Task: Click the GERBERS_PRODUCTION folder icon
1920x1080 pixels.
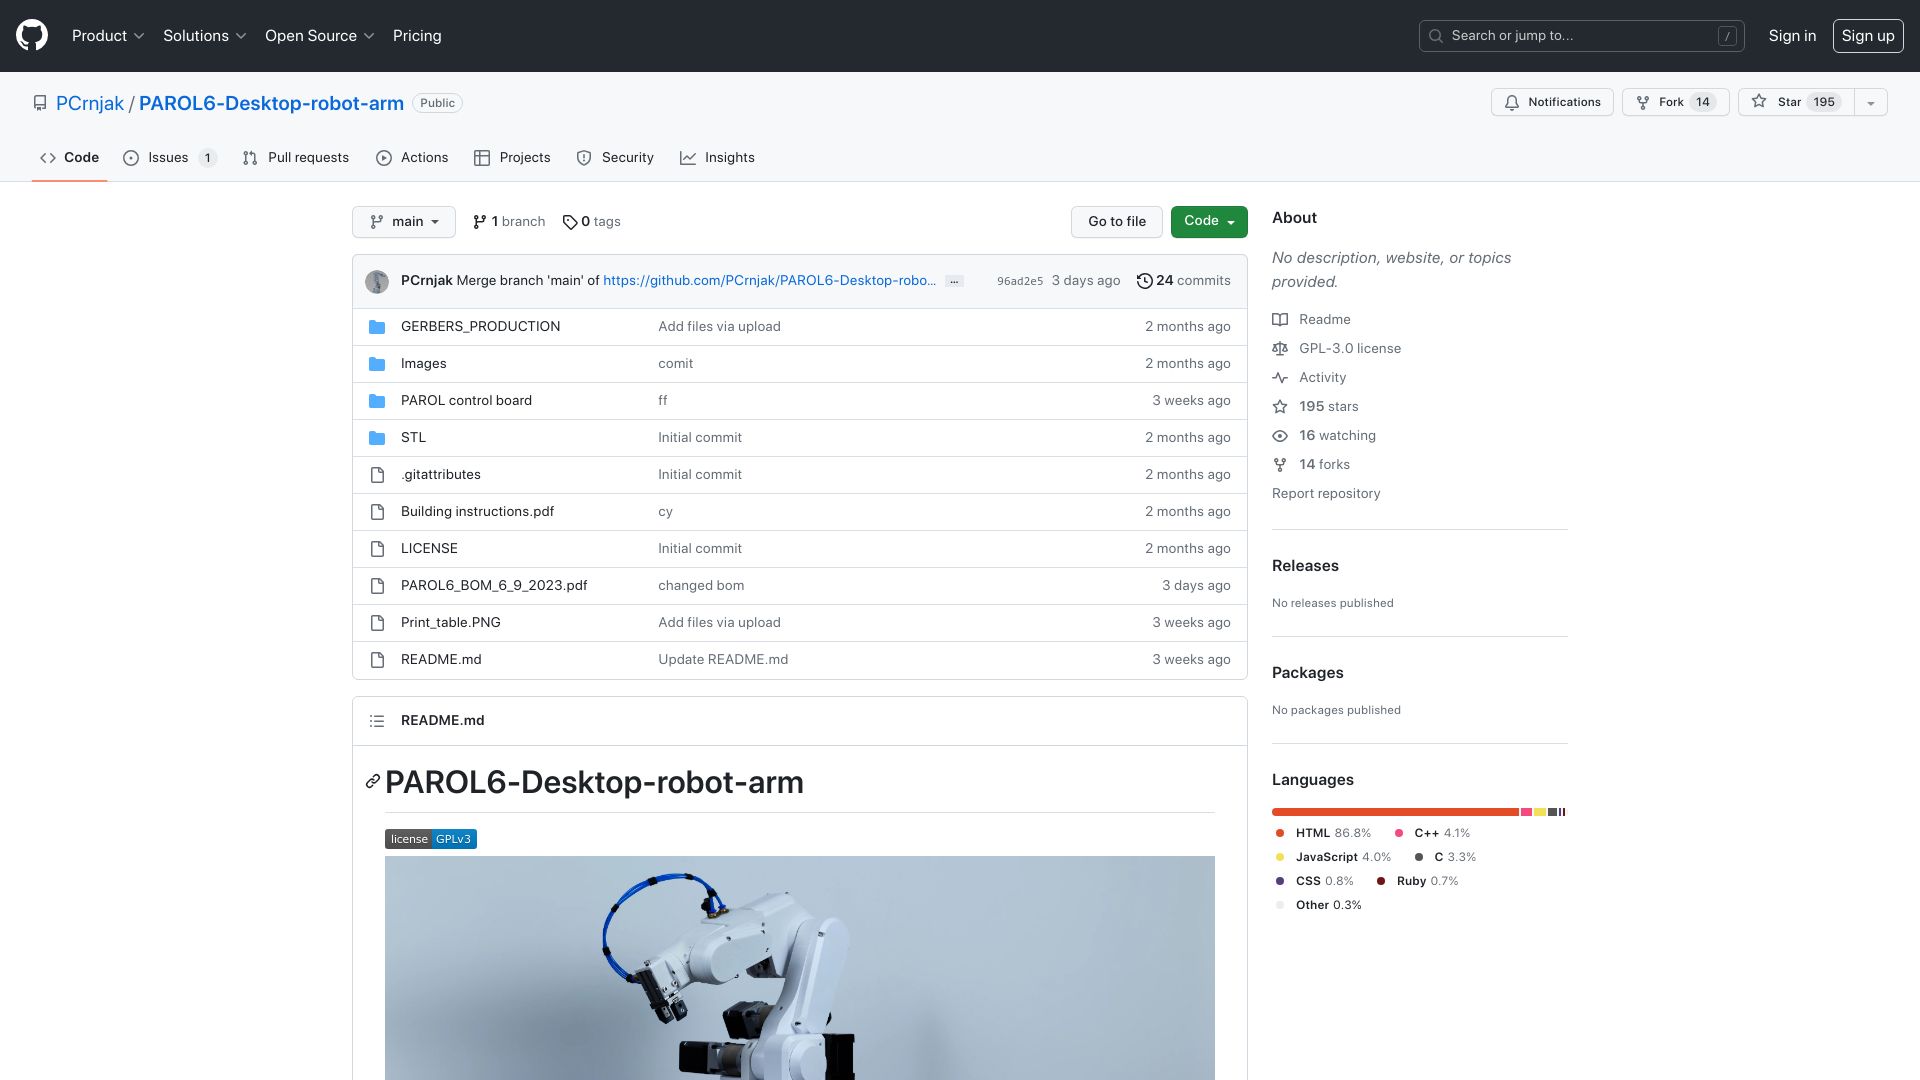Action: click(x=377, y=327)
